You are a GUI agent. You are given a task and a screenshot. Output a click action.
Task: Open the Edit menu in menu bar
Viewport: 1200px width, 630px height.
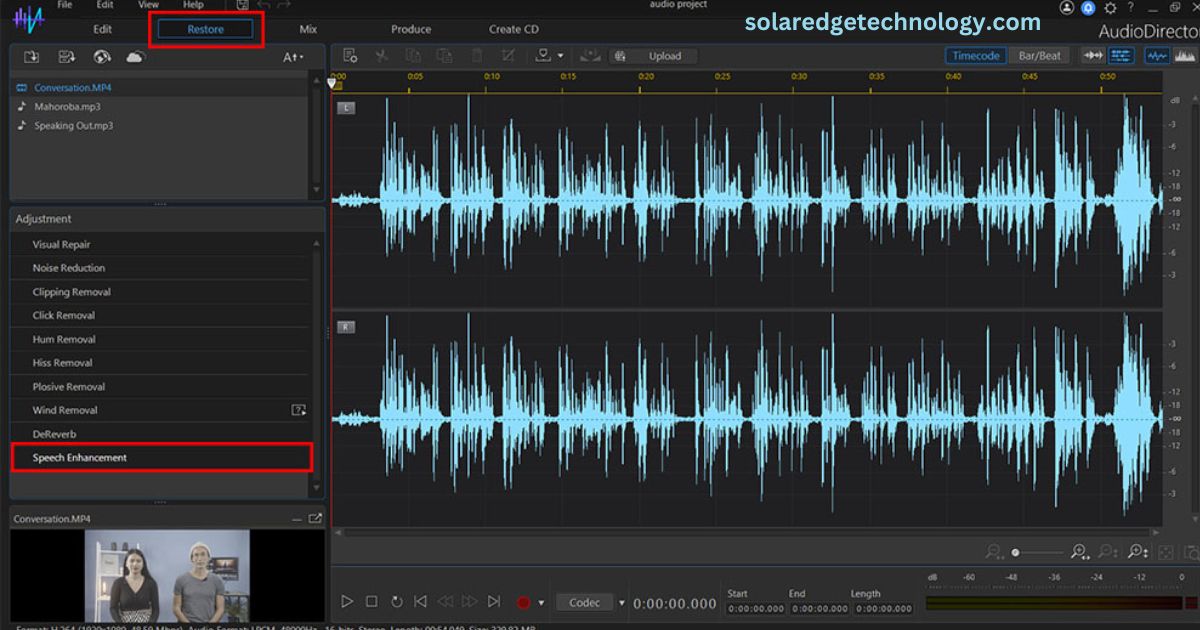click(105, 5)
